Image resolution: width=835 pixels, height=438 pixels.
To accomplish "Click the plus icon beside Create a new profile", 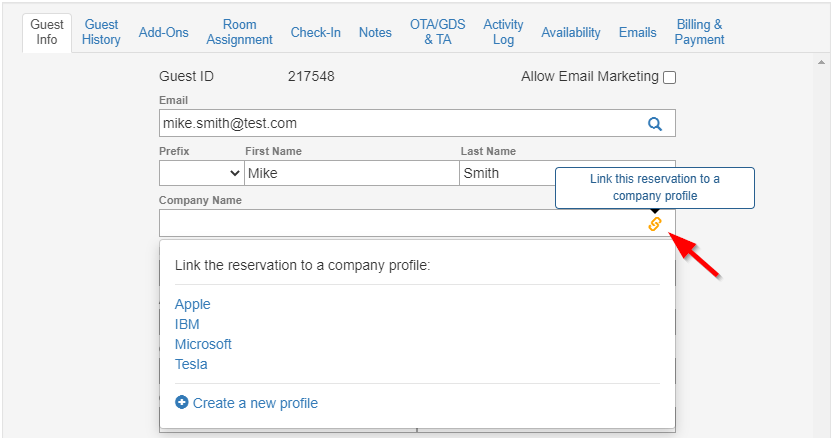I will click(181, 403).
